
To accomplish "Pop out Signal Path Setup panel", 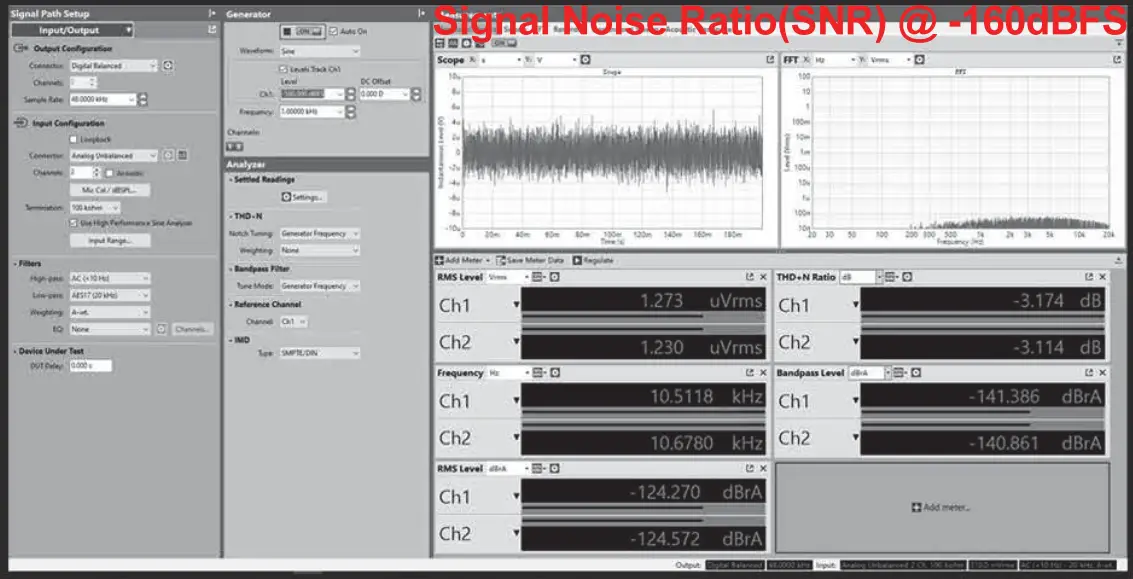I will pos(212,30).
